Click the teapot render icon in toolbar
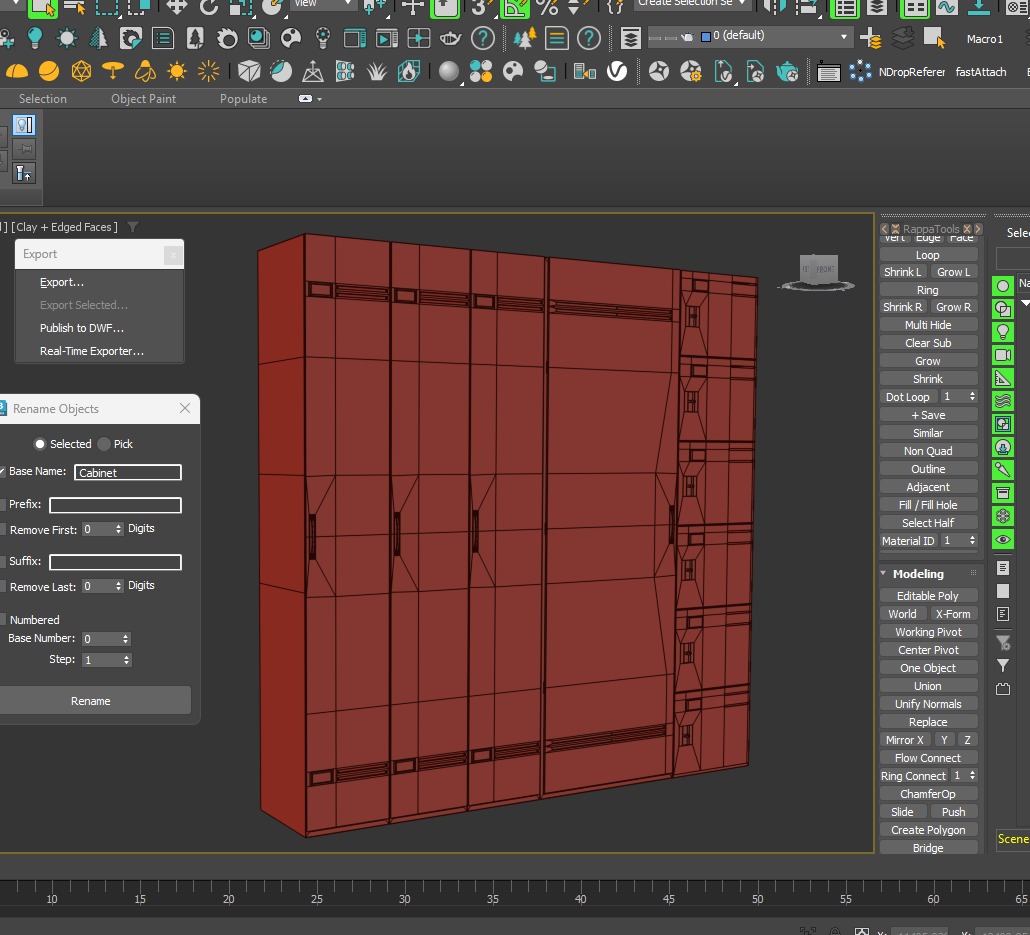 pos(788,72)
